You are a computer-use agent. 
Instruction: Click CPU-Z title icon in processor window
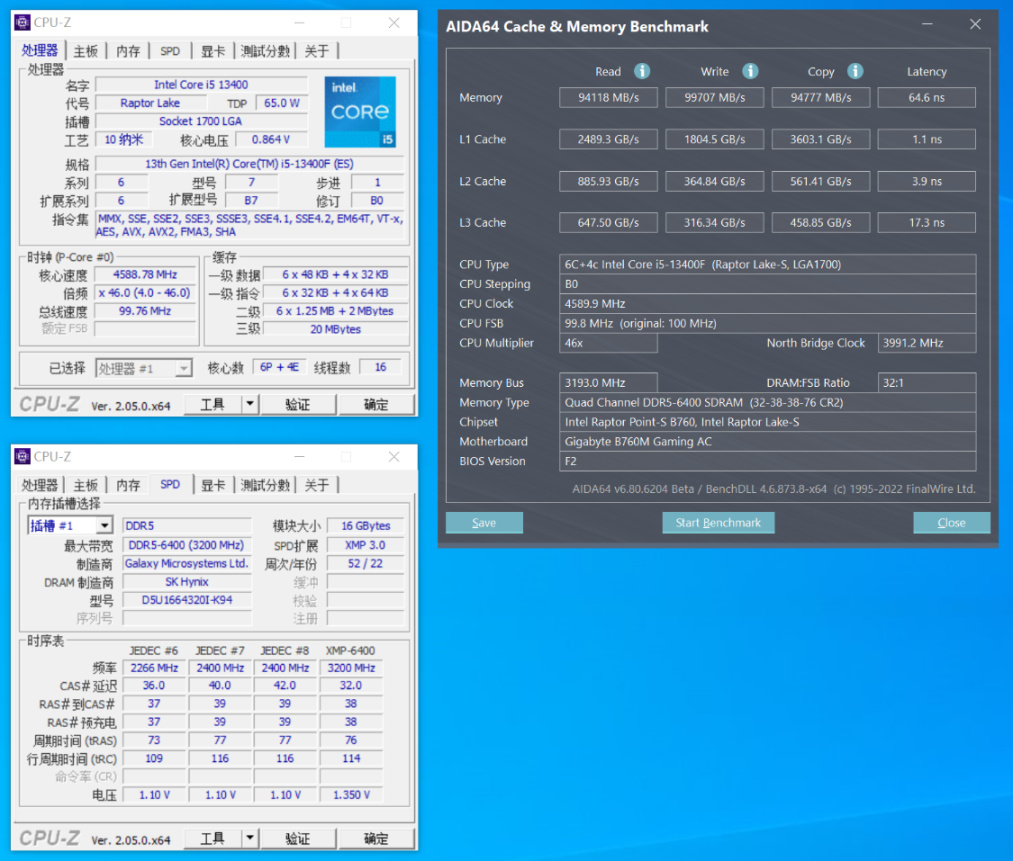[x=22, y=22]
